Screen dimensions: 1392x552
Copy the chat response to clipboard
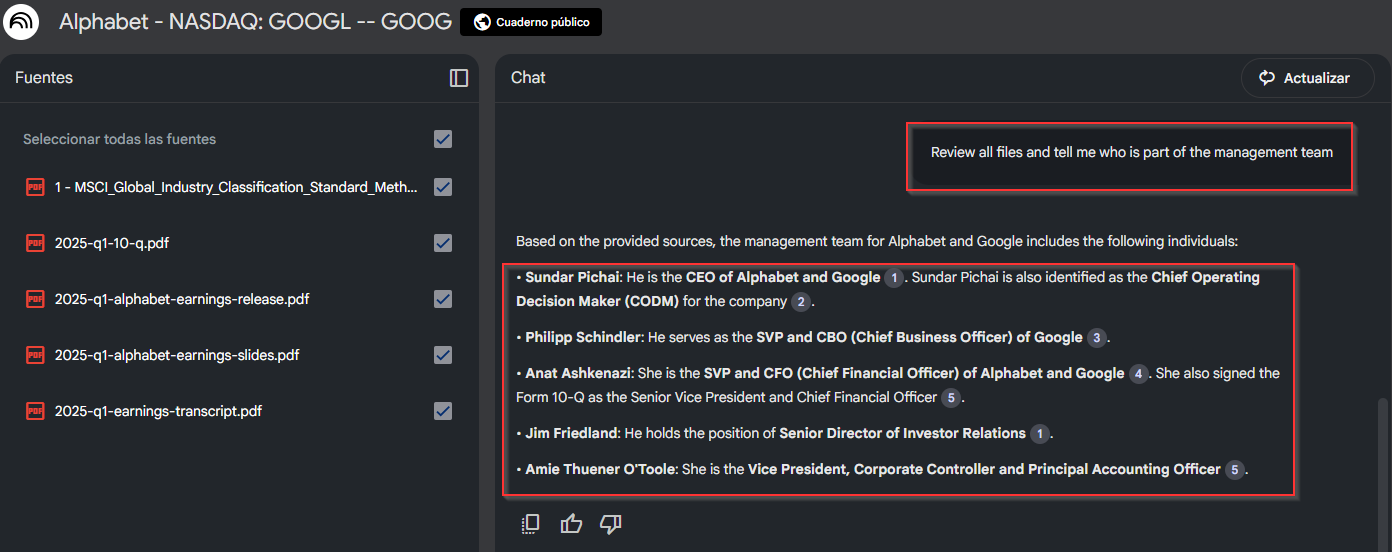tap(531, 524)
